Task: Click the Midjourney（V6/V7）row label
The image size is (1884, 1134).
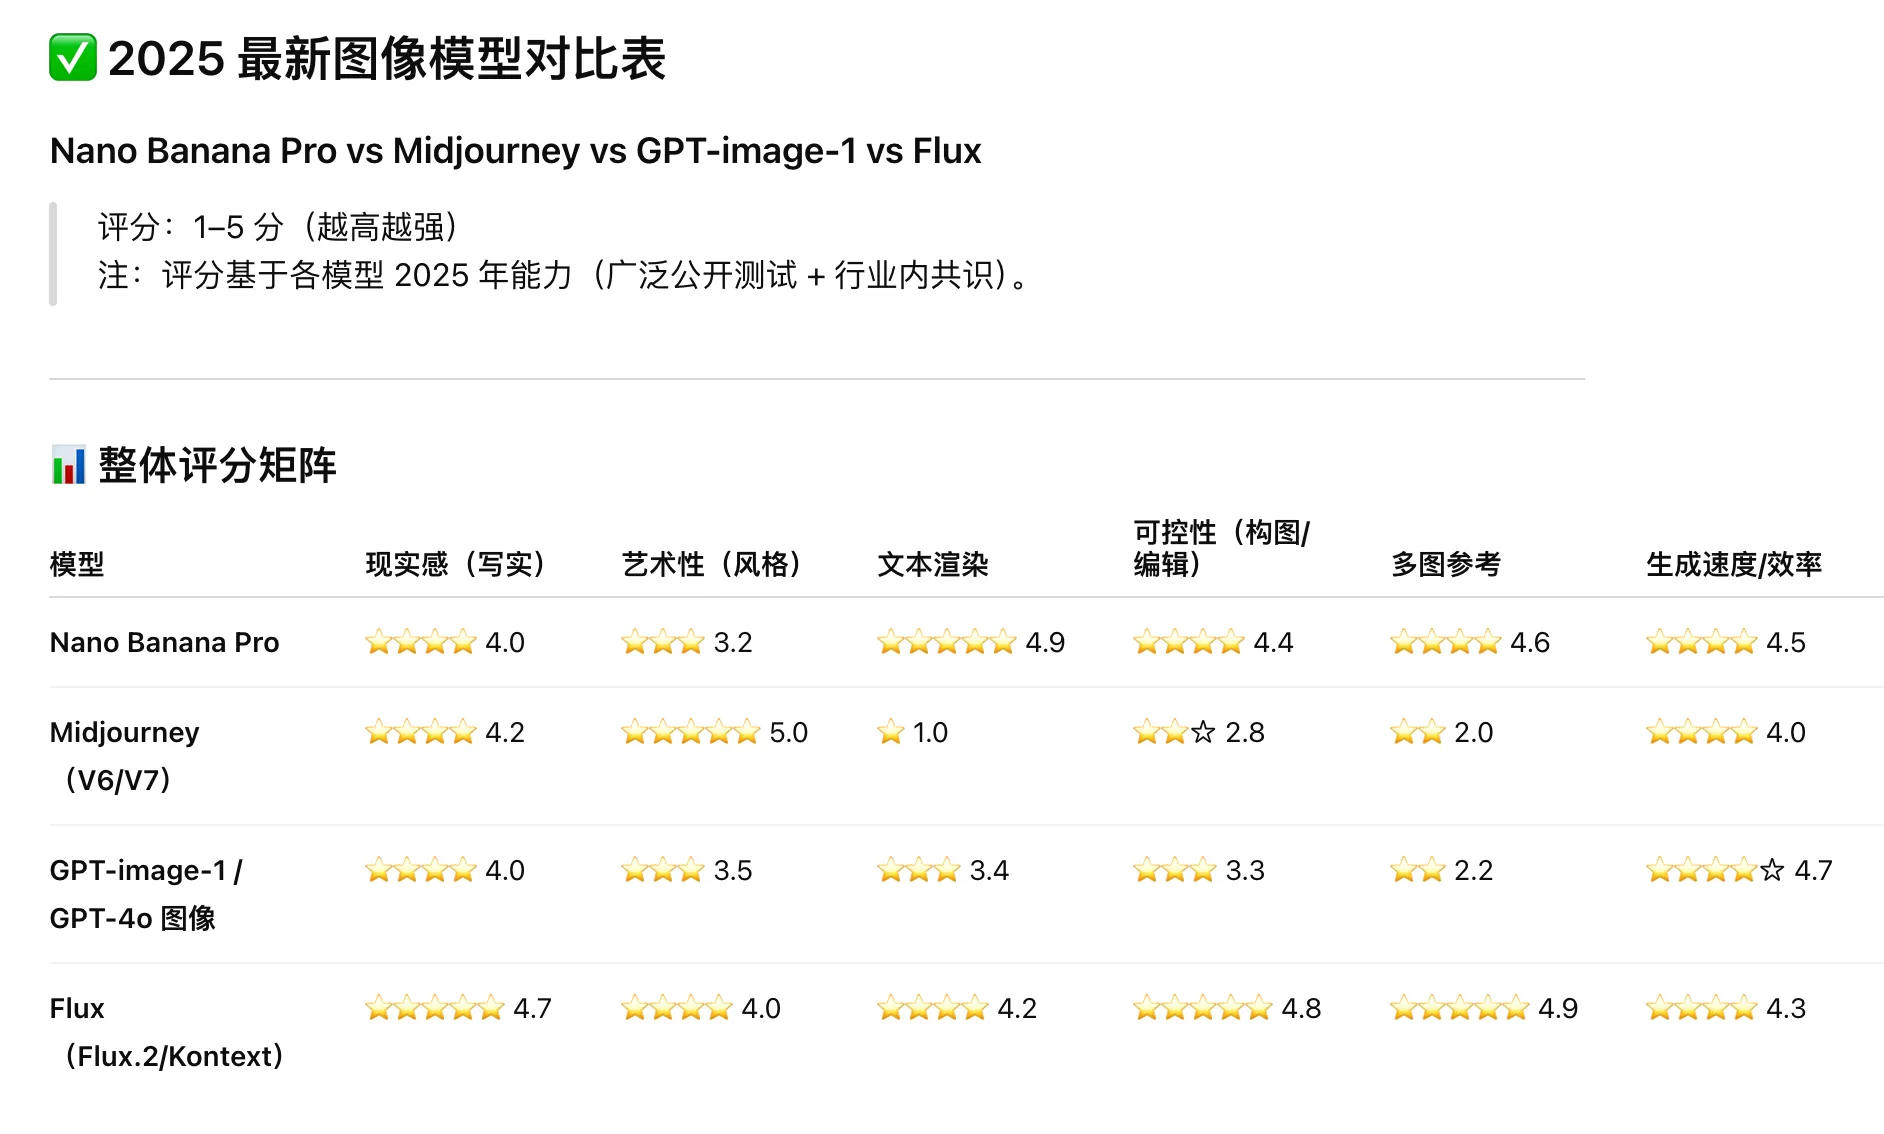Action: (x=124, y=756)
